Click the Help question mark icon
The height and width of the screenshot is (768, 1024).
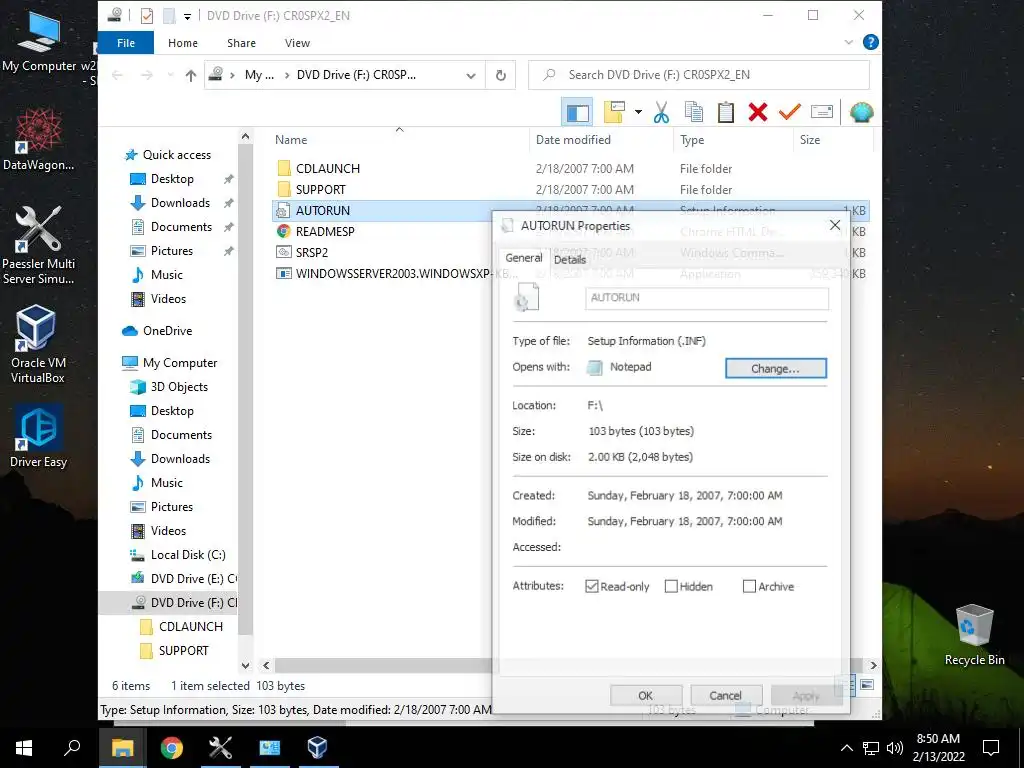coord(870,42)
